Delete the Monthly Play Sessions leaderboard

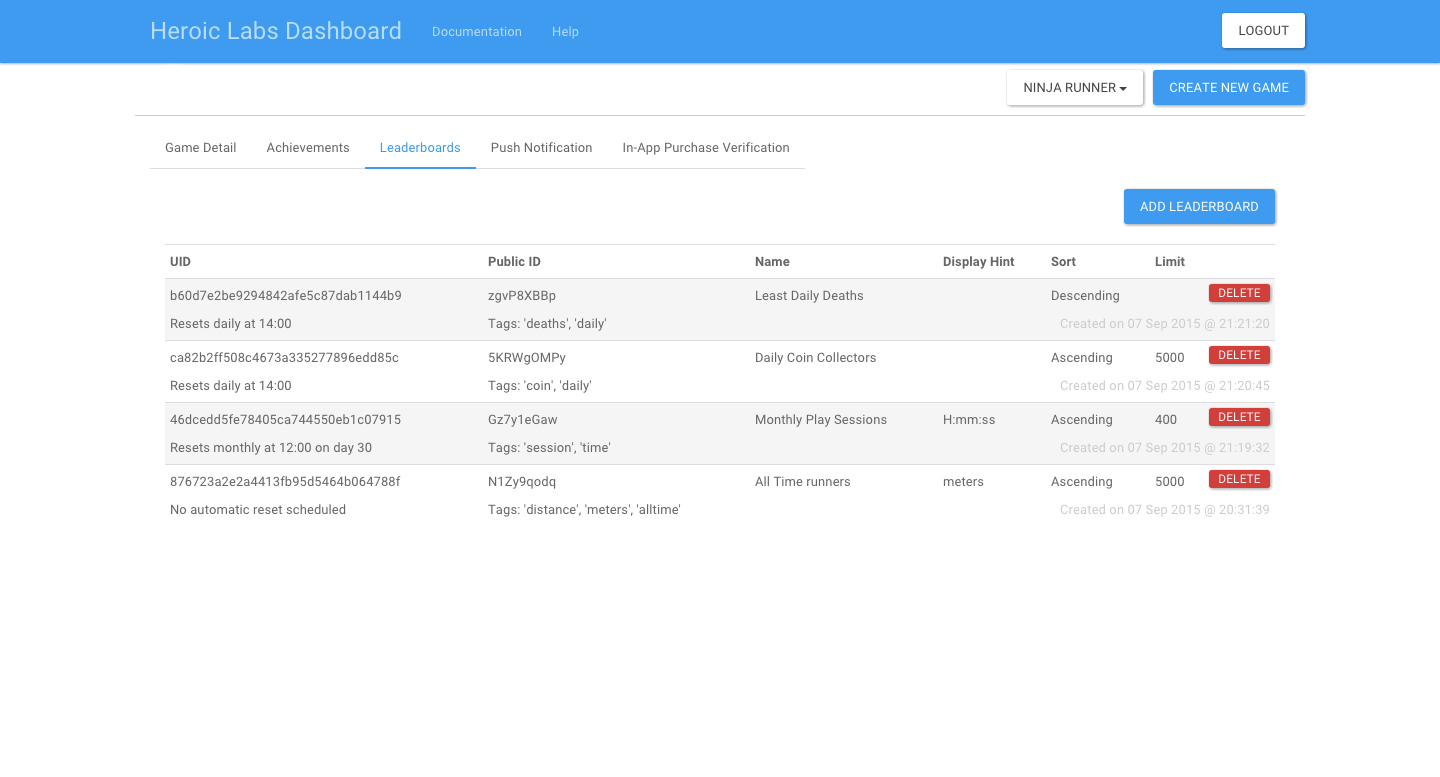coord(1239,417)
